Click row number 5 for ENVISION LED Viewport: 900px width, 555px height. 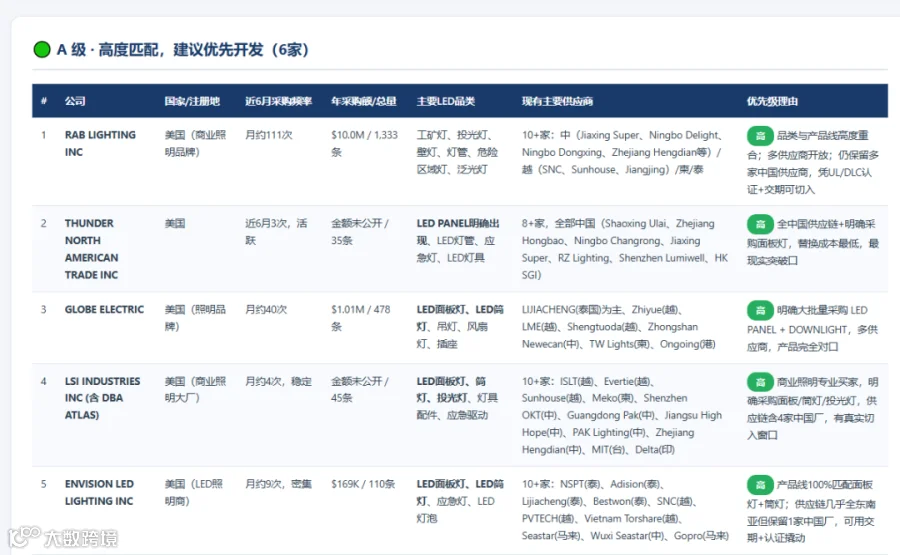[44, 484]
